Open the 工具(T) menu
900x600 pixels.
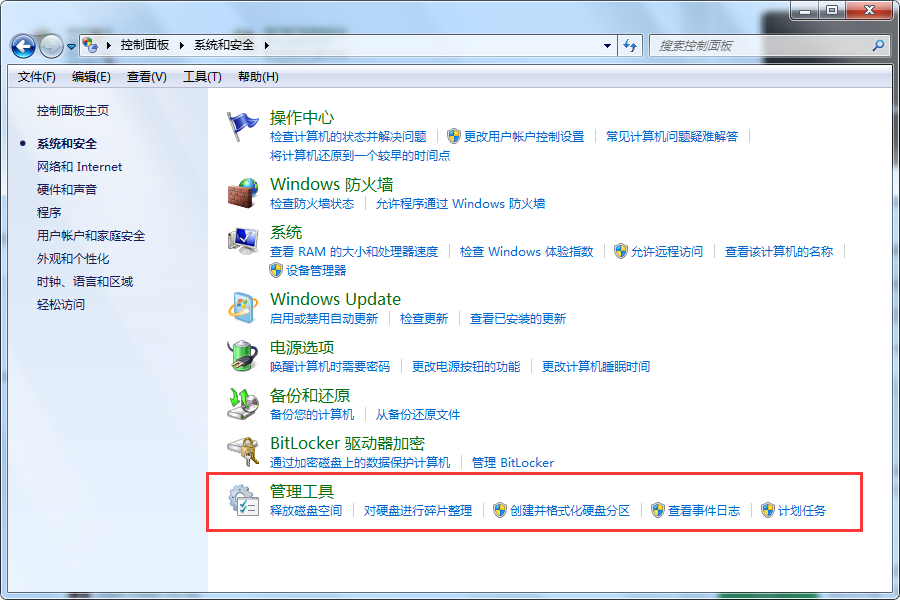tap(202, 77)
